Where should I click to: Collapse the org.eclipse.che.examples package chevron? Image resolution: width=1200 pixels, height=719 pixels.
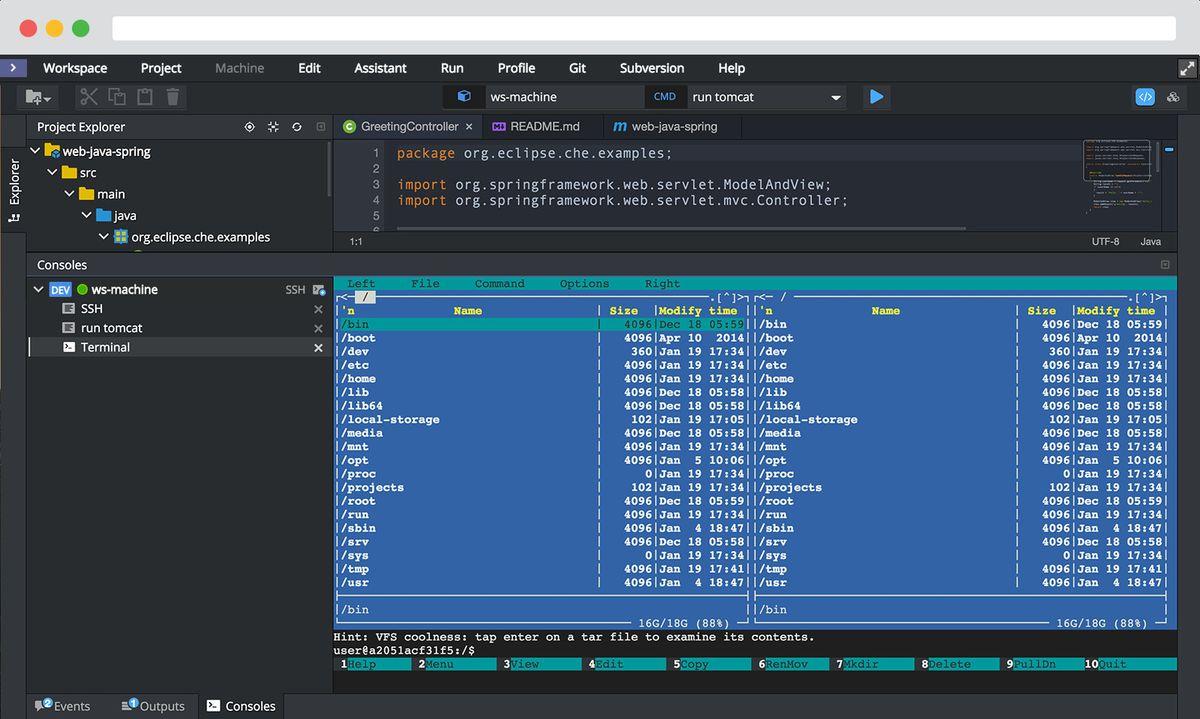pyautogui.click(x=103, y=237)
